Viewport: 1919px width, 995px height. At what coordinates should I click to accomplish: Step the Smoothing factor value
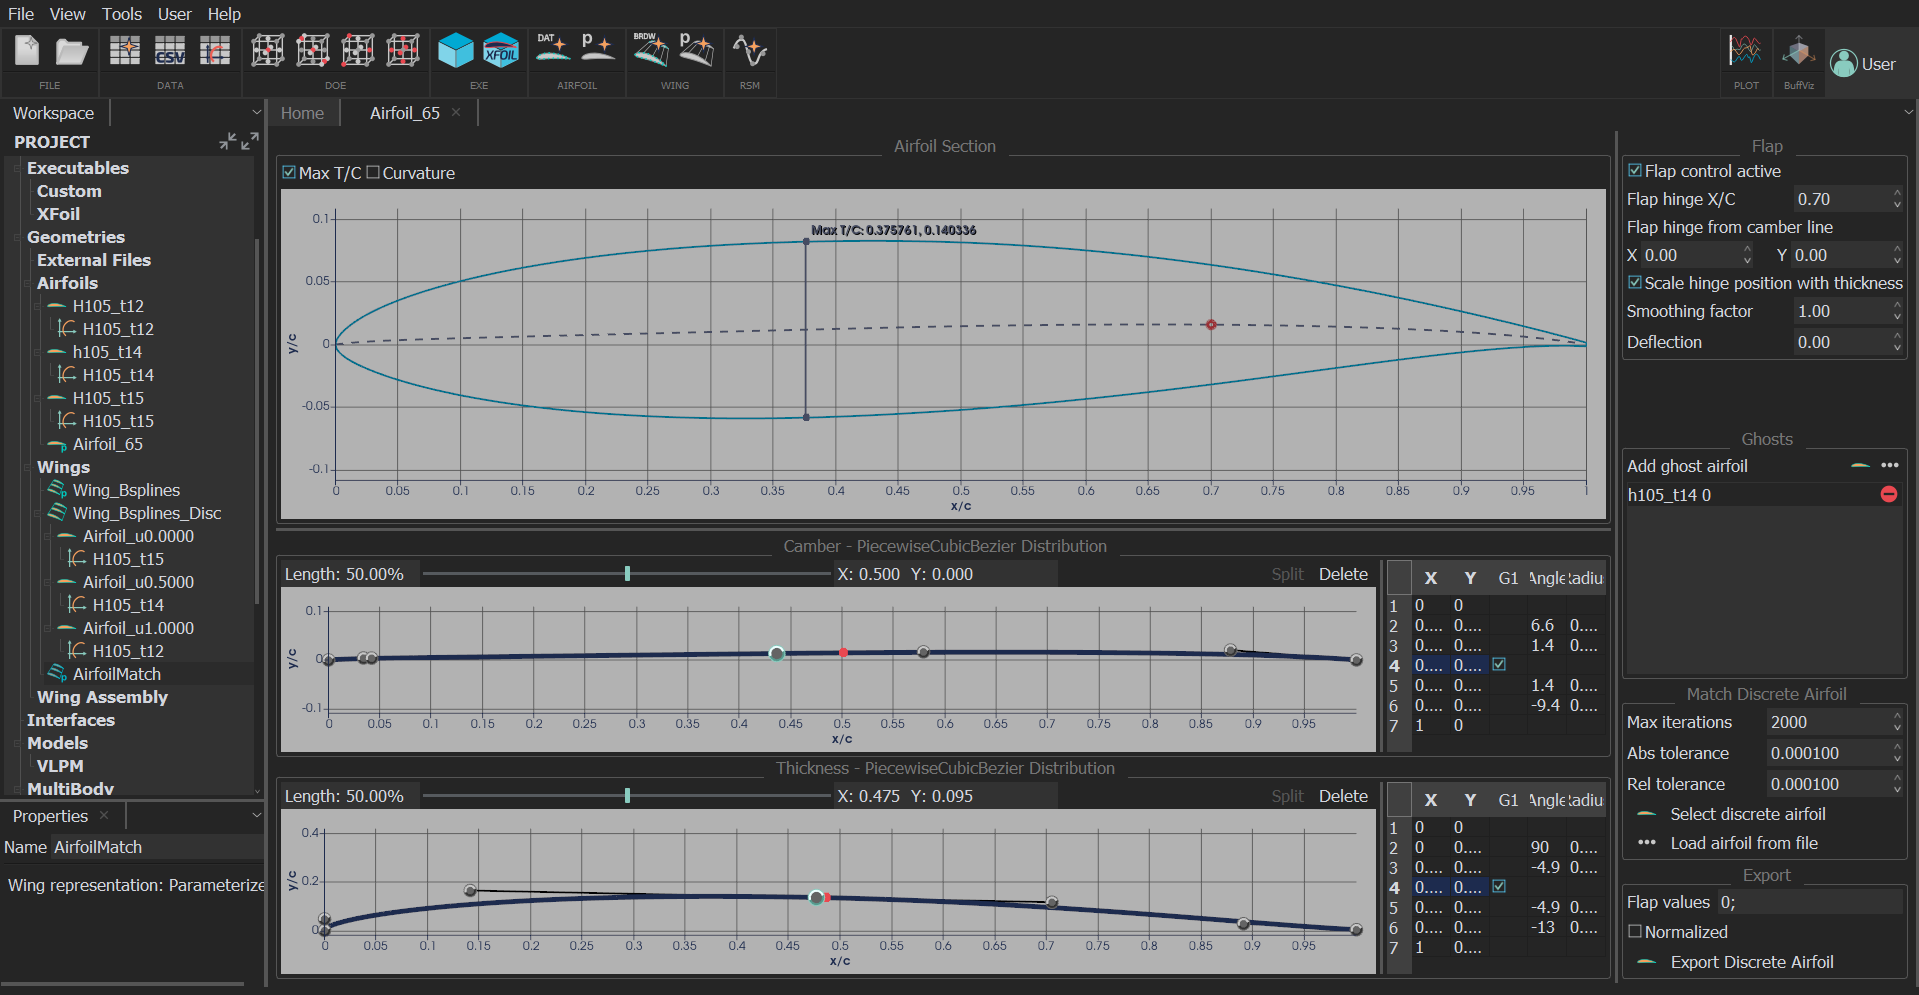[x=1897, y=311]
